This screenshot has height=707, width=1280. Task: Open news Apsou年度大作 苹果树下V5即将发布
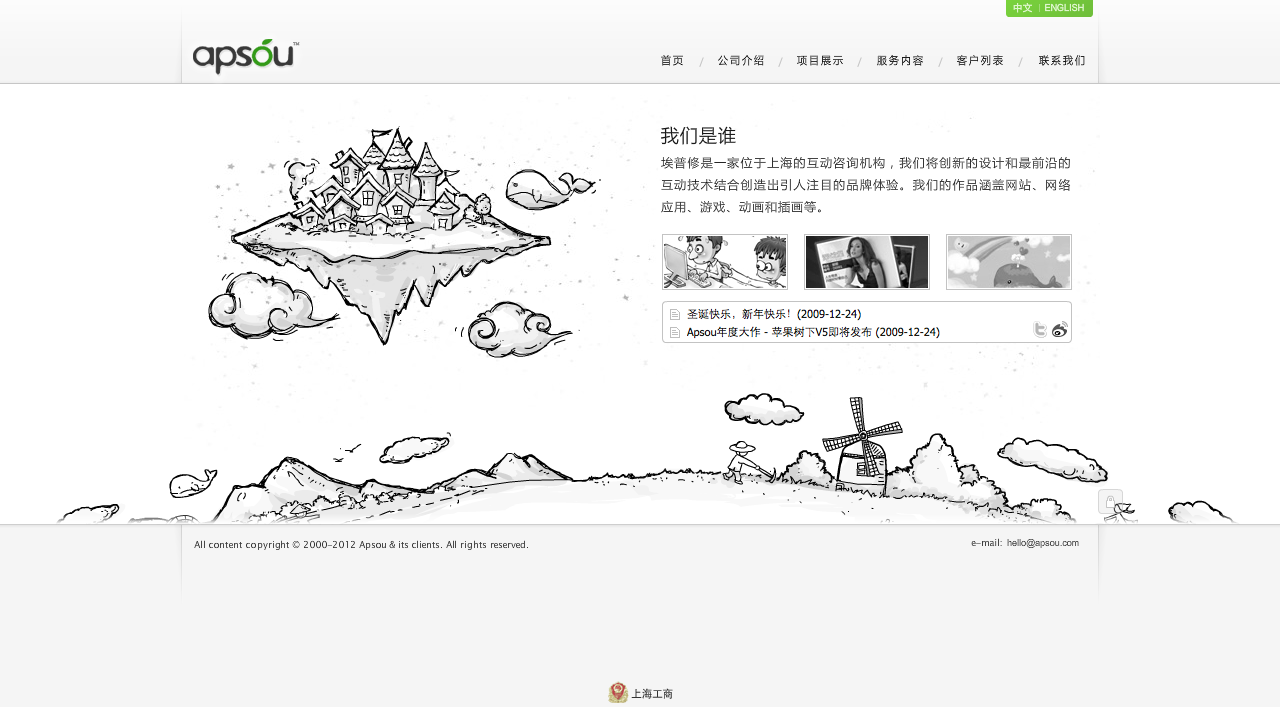pos(813,332)
